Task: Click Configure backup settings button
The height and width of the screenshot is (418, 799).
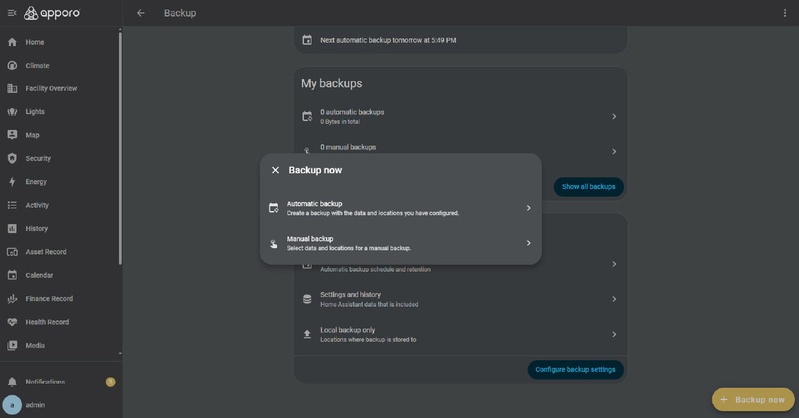Action: tap(575, 370)
